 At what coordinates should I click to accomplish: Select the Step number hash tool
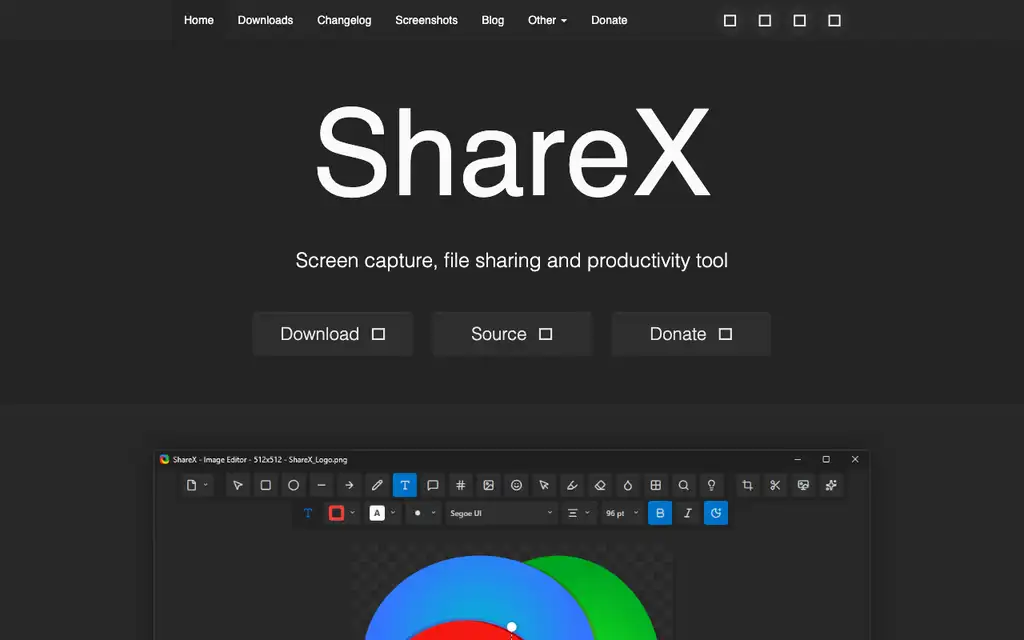pyautogui.click(x=460, y=485)
